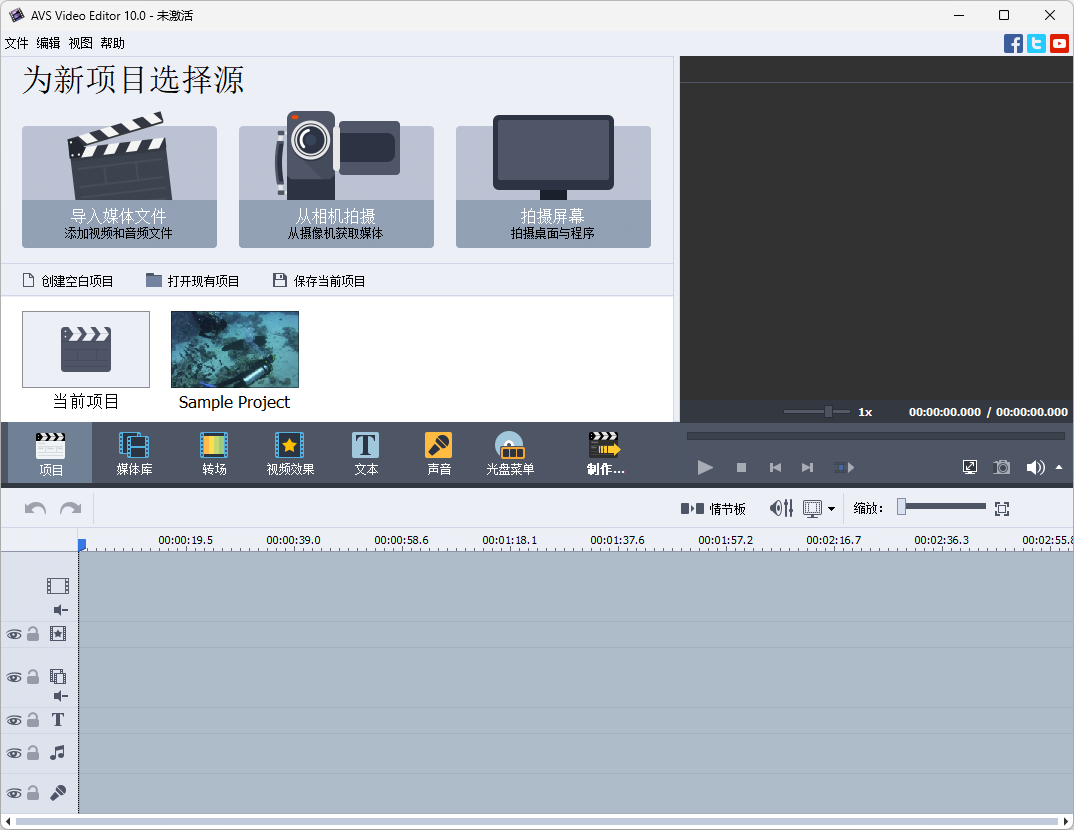
Task: Collapse the audio mixer panel
Action: [x=780, y=508]
